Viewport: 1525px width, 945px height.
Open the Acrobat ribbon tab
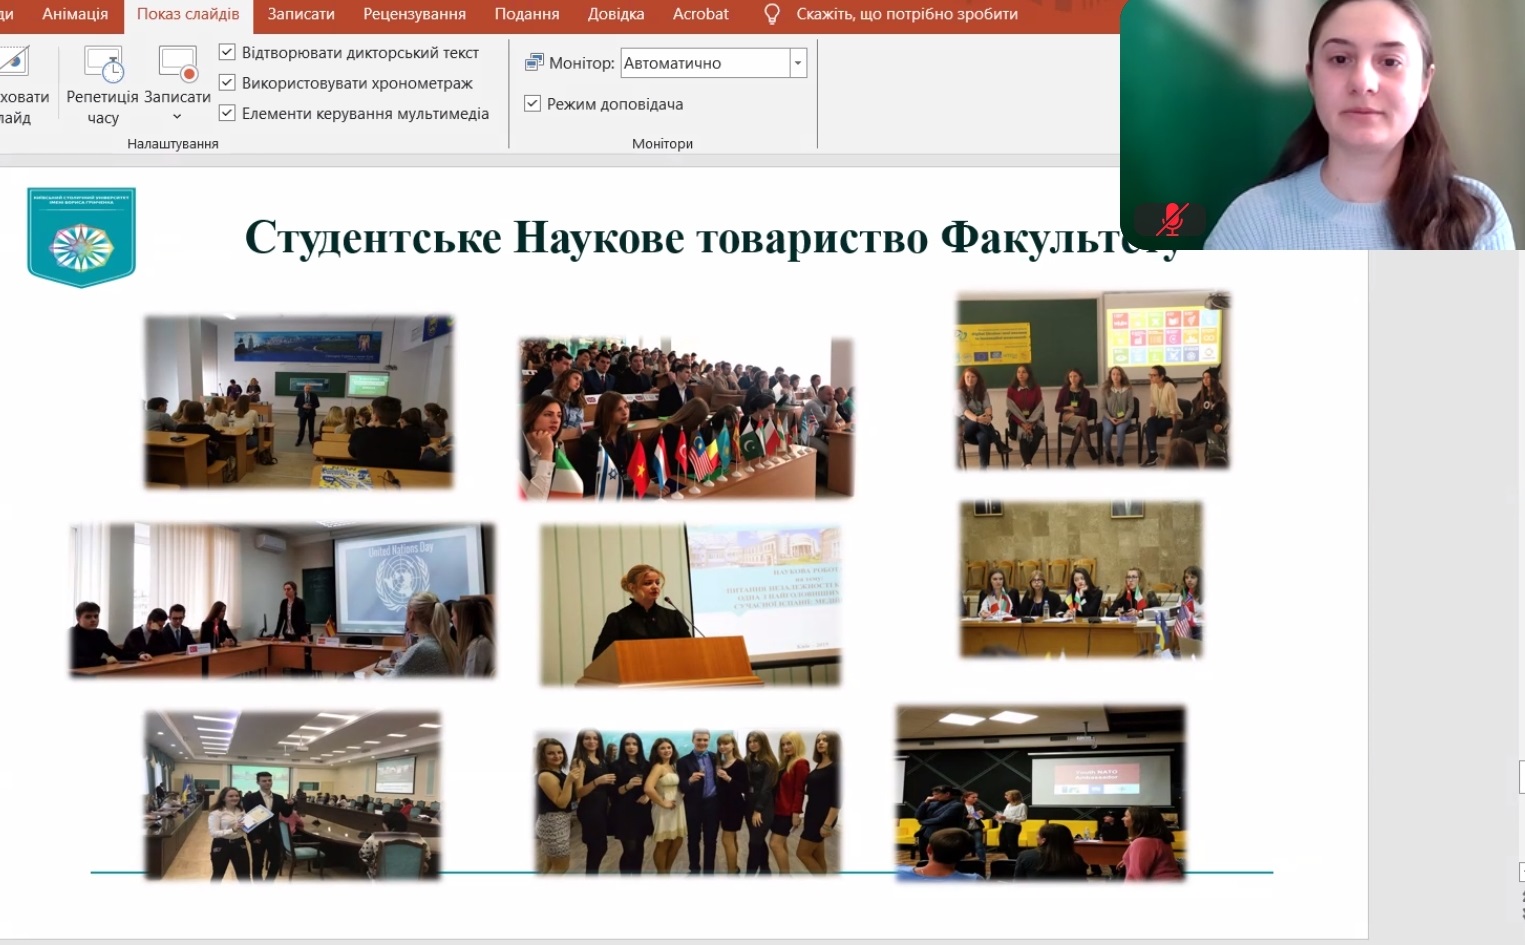(x=700, y=14)
